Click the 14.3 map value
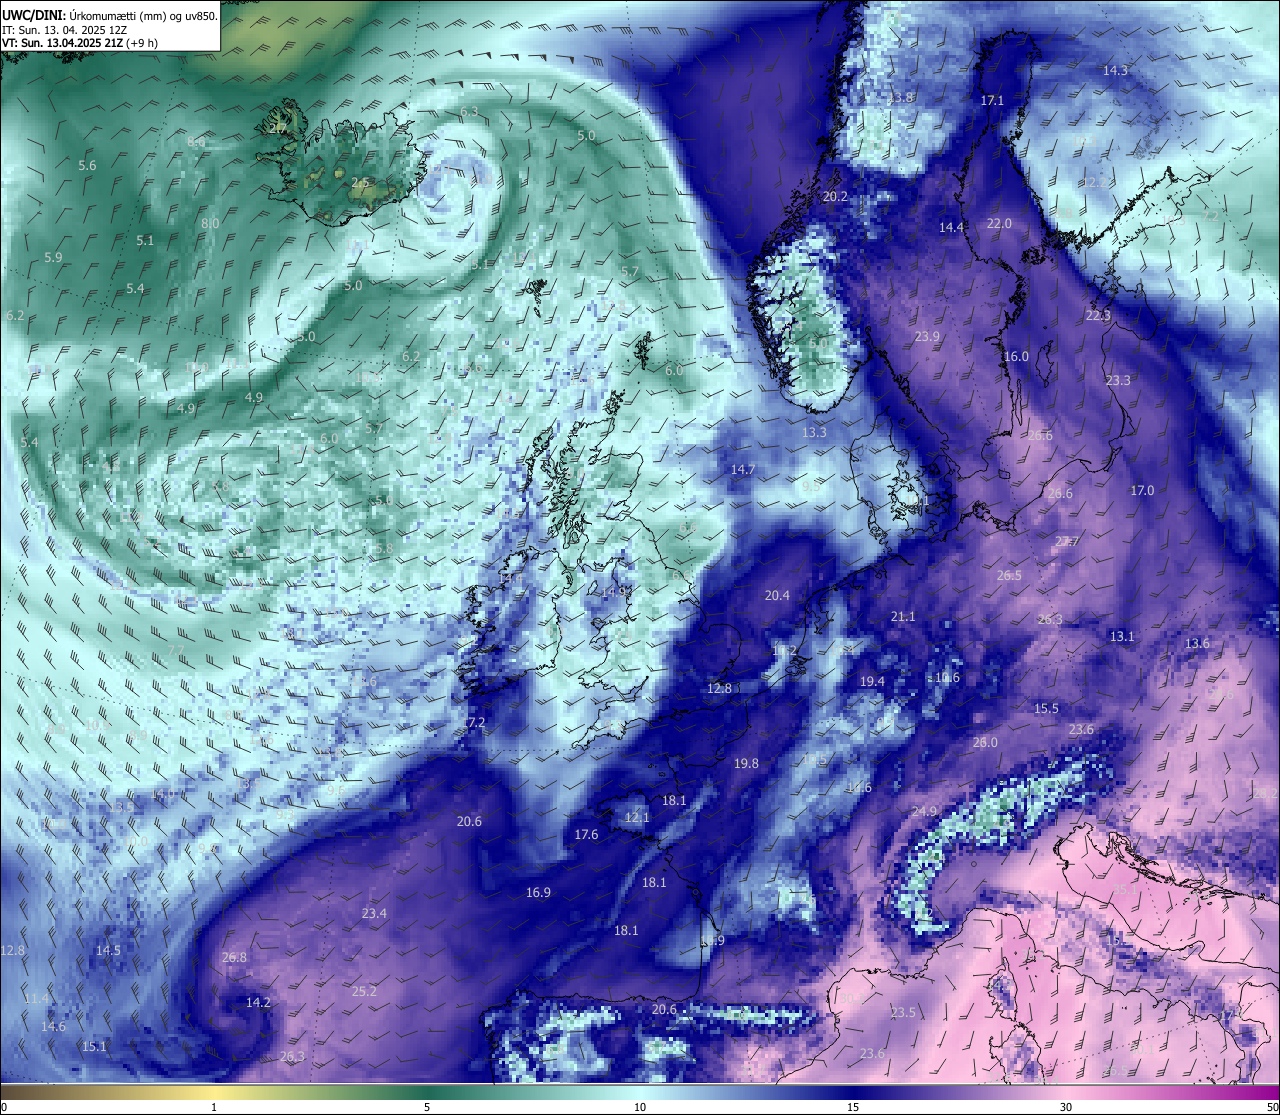This screenshot has width=1280, height=1115. coord(1115,71)
